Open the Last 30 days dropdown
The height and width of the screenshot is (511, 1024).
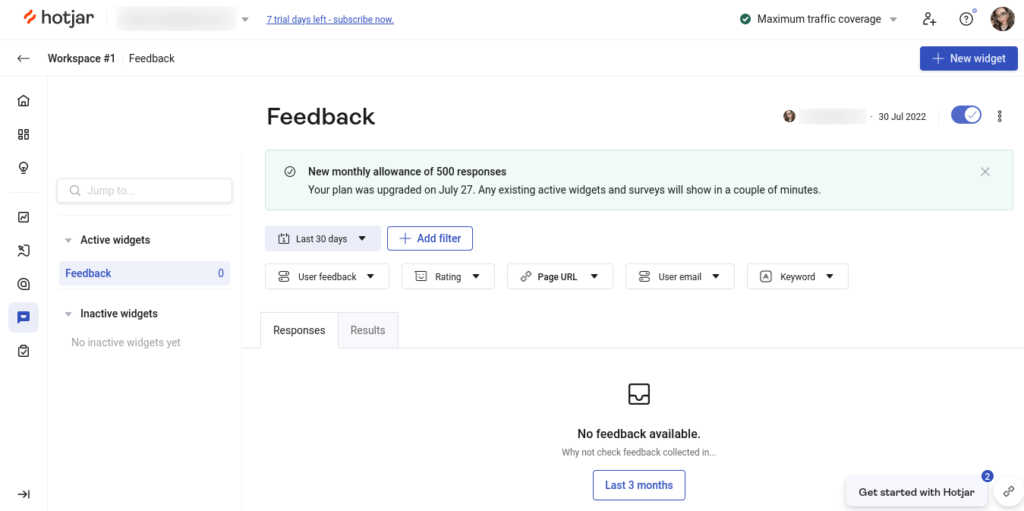point(322,239)
